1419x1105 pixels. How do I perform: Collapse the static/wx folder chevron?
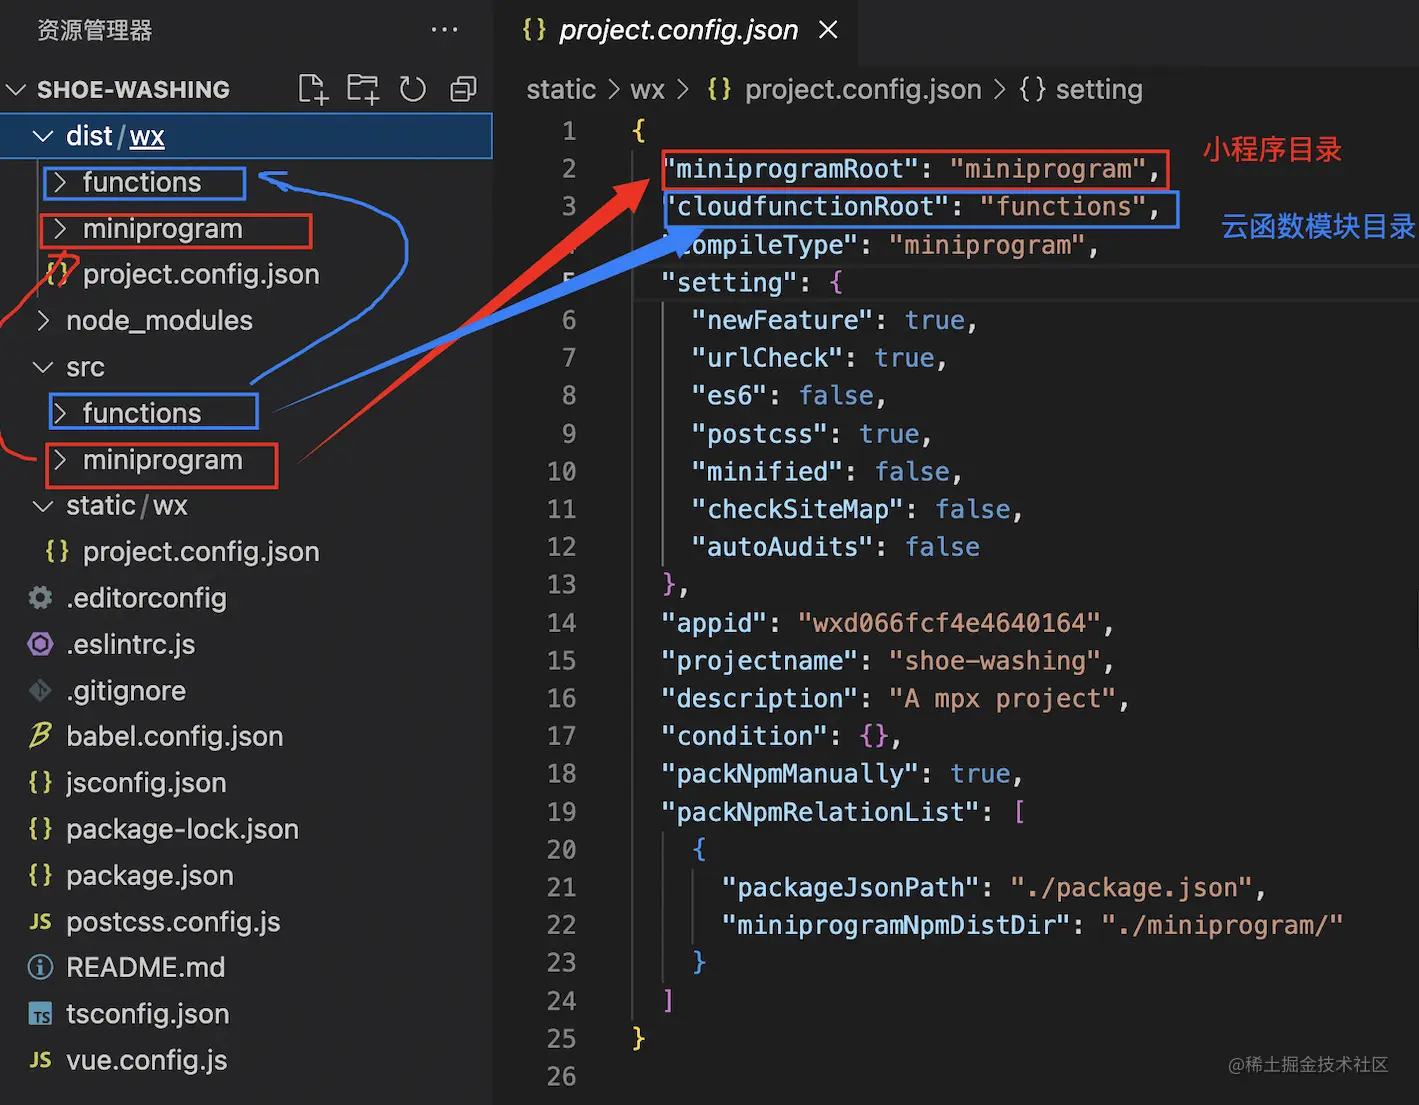(x=43, y=506)
